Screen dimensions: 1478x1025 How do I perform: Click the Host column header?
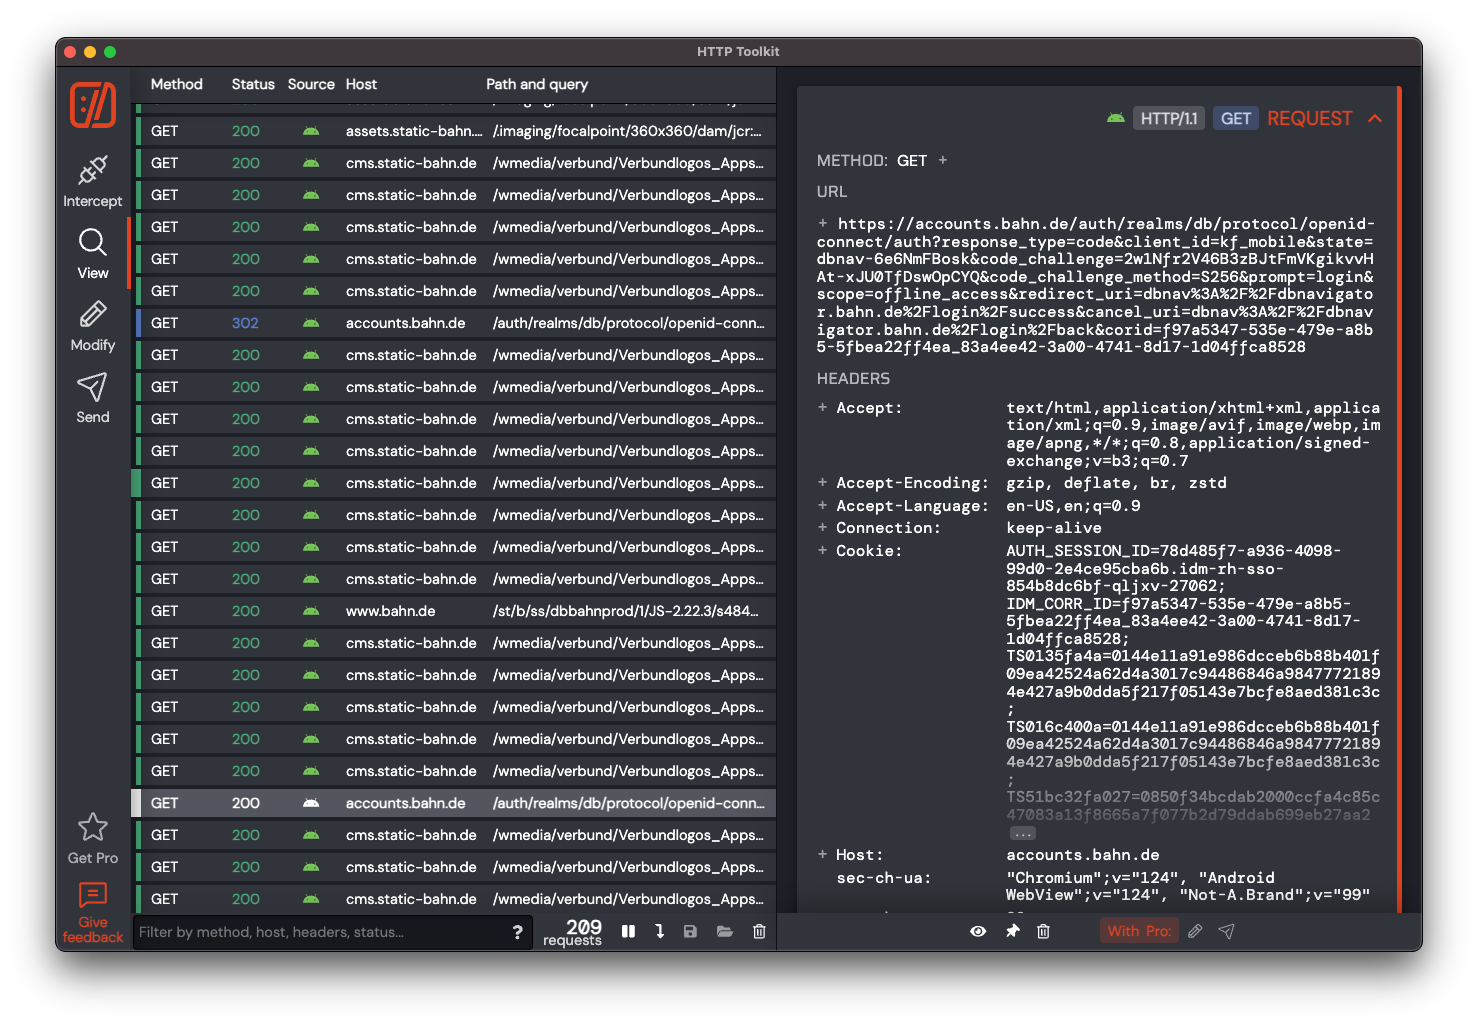pyautogui.click(x=361, y=84)
